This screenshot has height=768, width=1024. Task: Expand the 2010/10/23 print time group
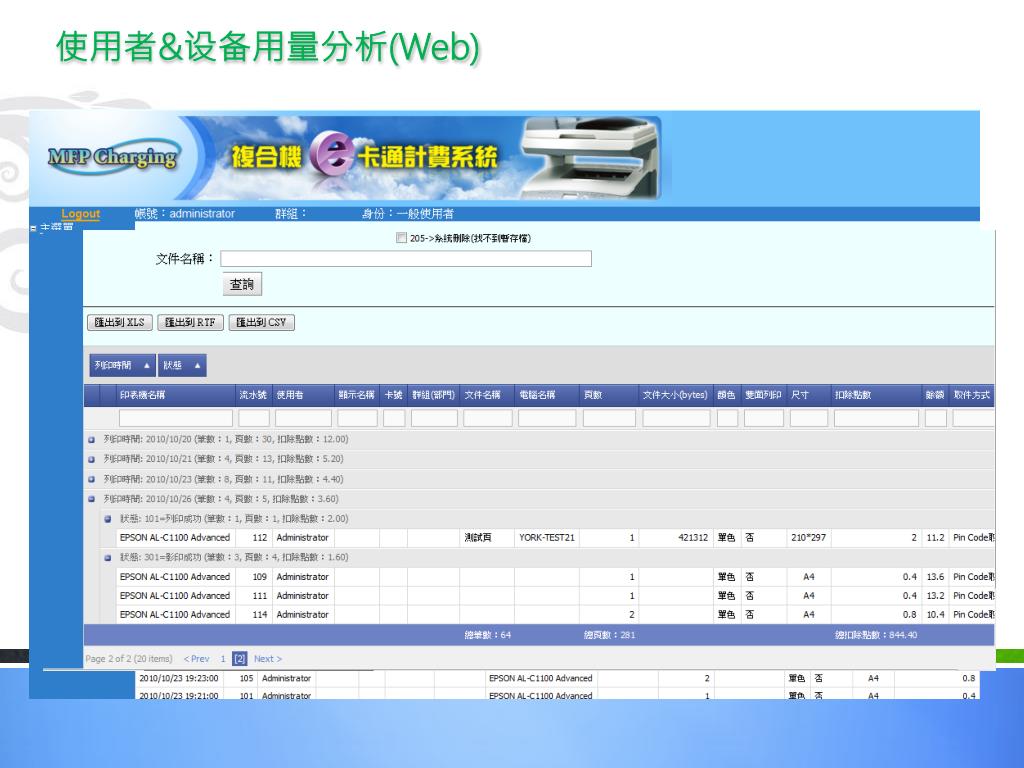coord(91,479)
